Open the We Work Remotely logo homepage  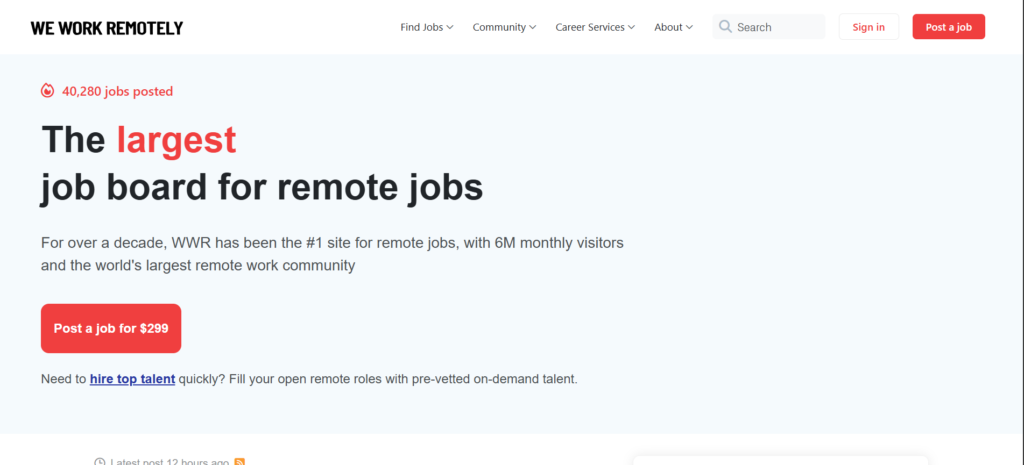coord(107,28)
